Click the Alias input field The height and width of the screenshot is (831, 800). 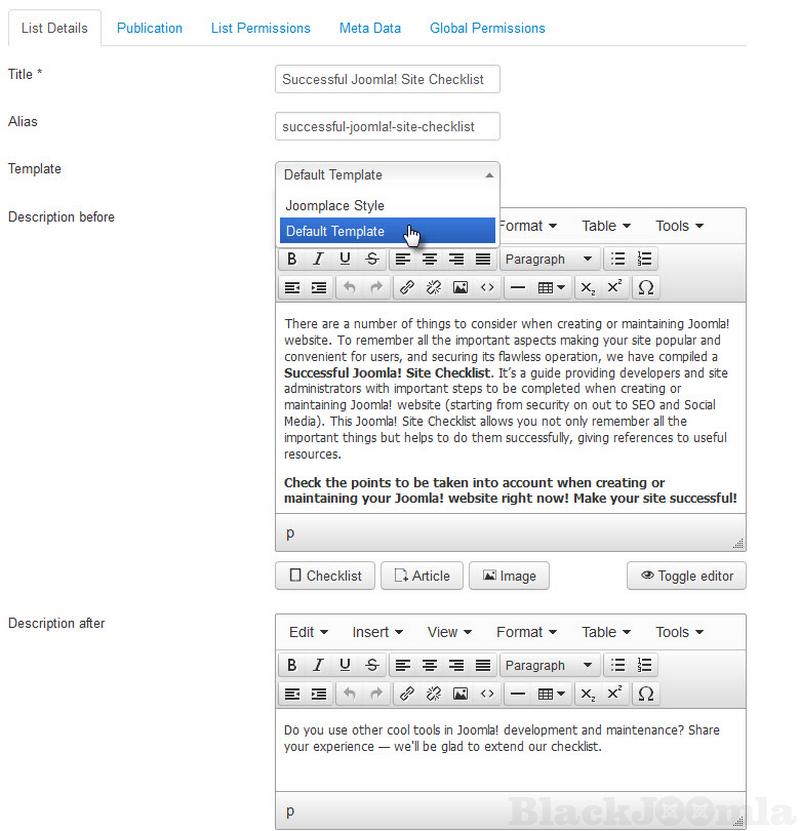coord(387,127)
